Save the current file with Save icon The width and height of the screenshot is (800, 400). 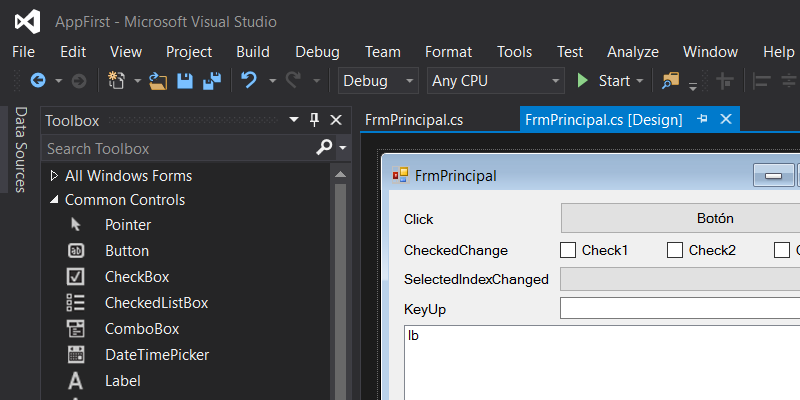pyautogui.click(x=185, y=81)
